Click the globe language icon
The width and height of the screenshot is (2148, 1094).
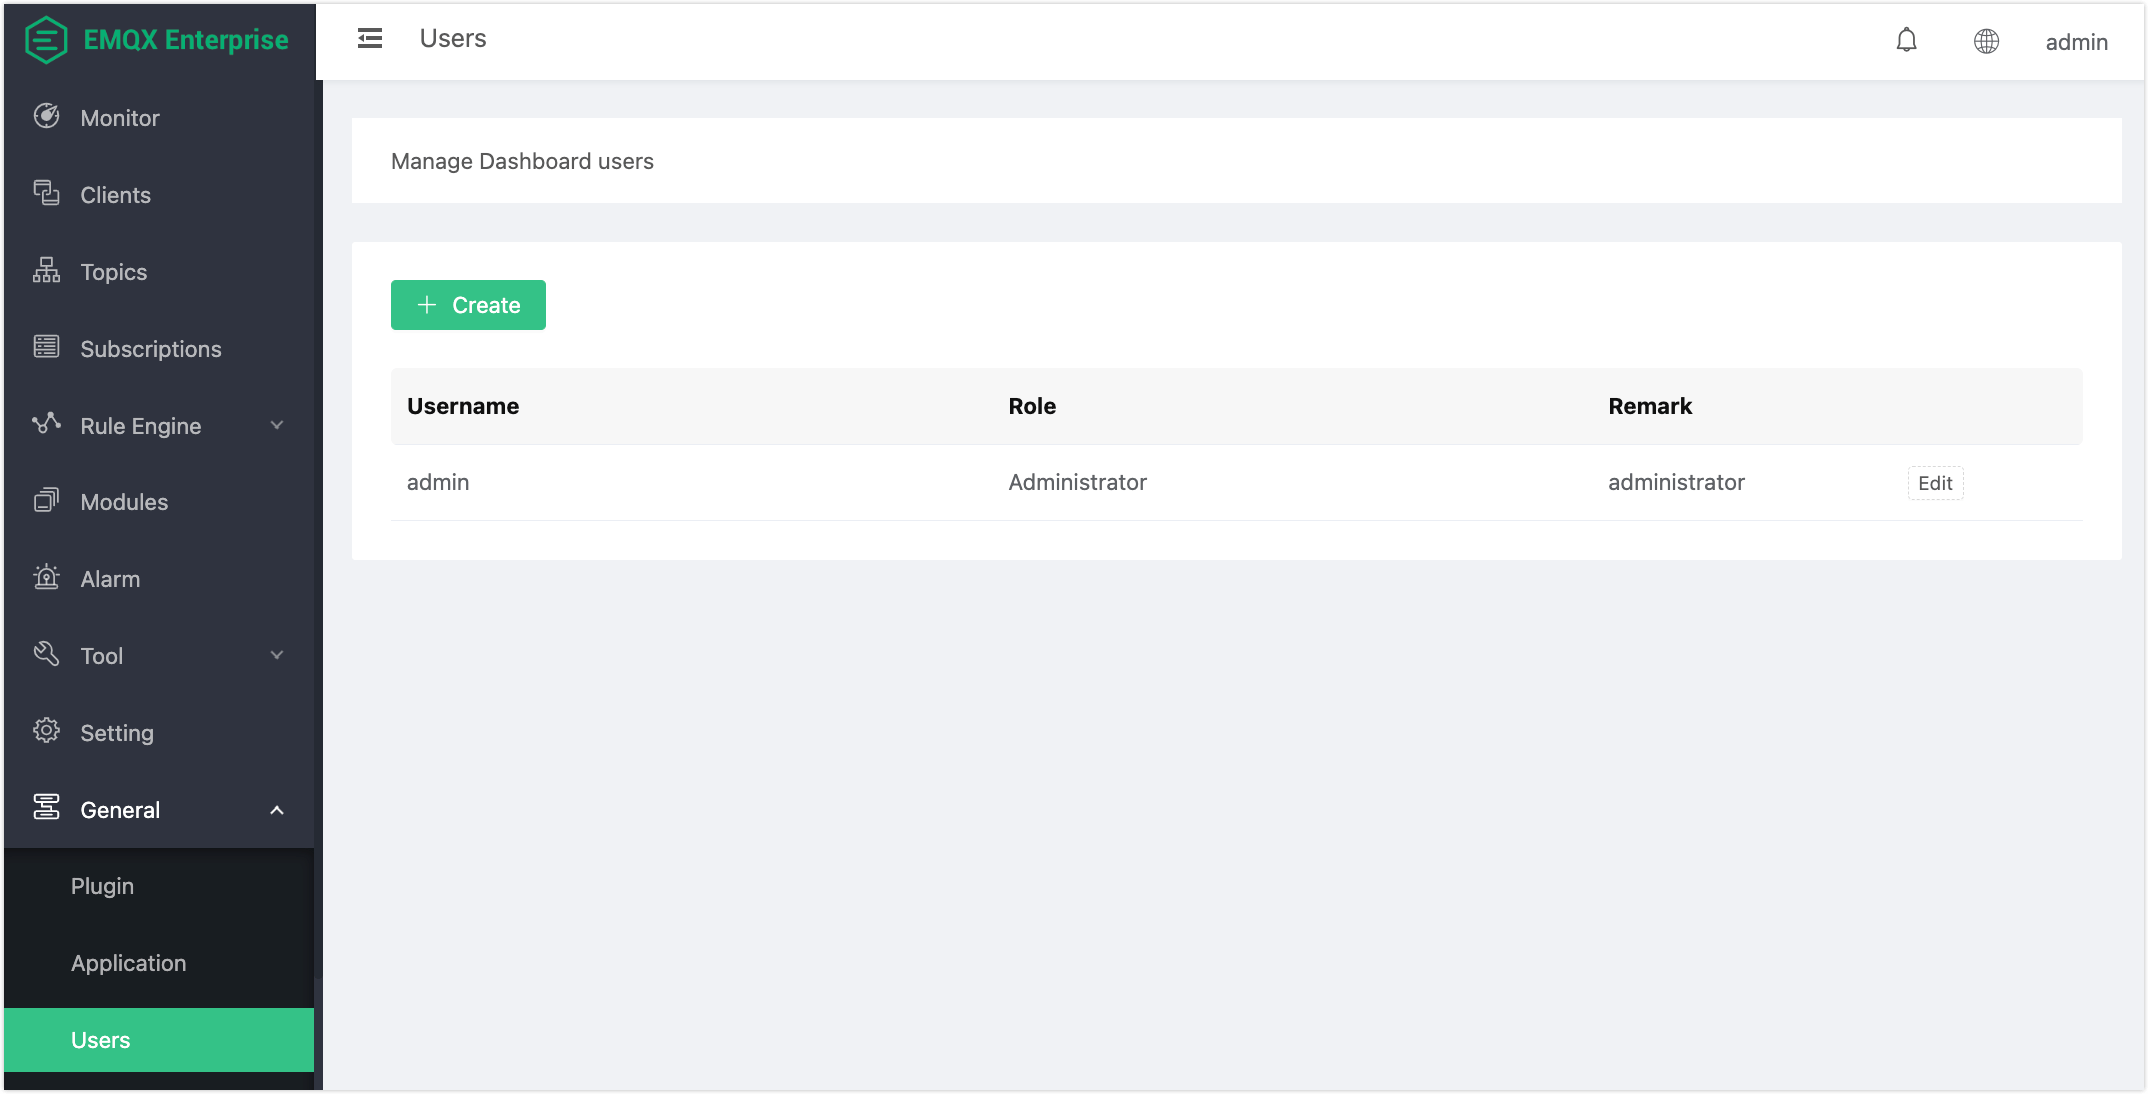pos(1986,41)
